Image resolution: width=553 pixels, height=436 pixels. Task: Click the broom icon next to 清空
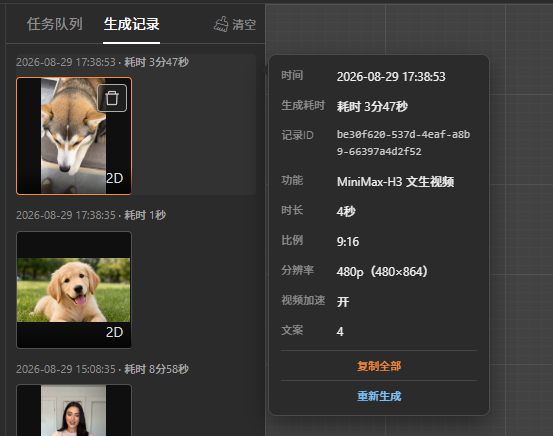(221, 24)
